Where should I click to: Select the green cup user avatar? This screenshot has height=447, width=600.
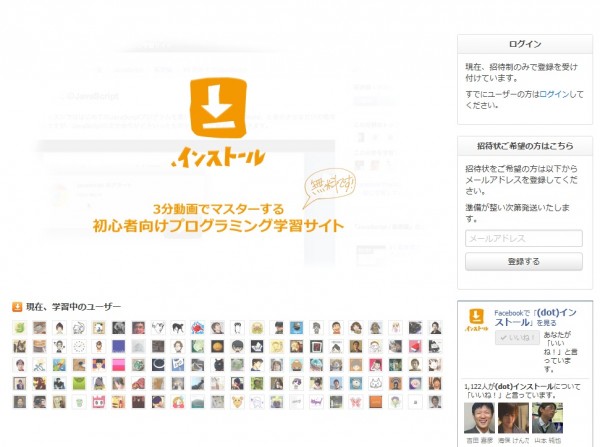click(79, 402)
